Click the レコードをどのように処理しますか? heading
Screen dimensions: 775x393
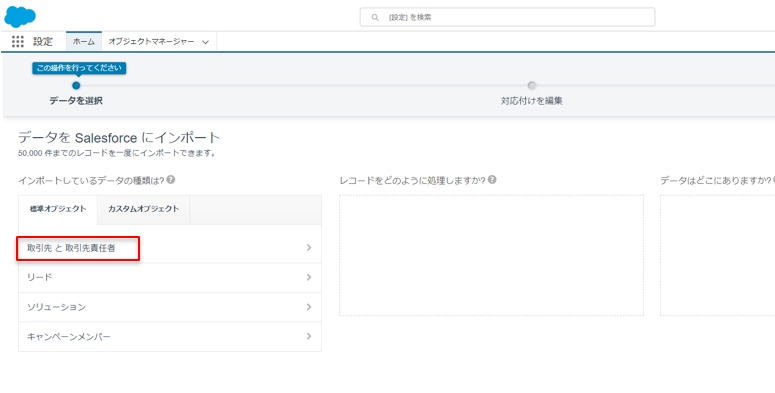click(x=412, y=180)
